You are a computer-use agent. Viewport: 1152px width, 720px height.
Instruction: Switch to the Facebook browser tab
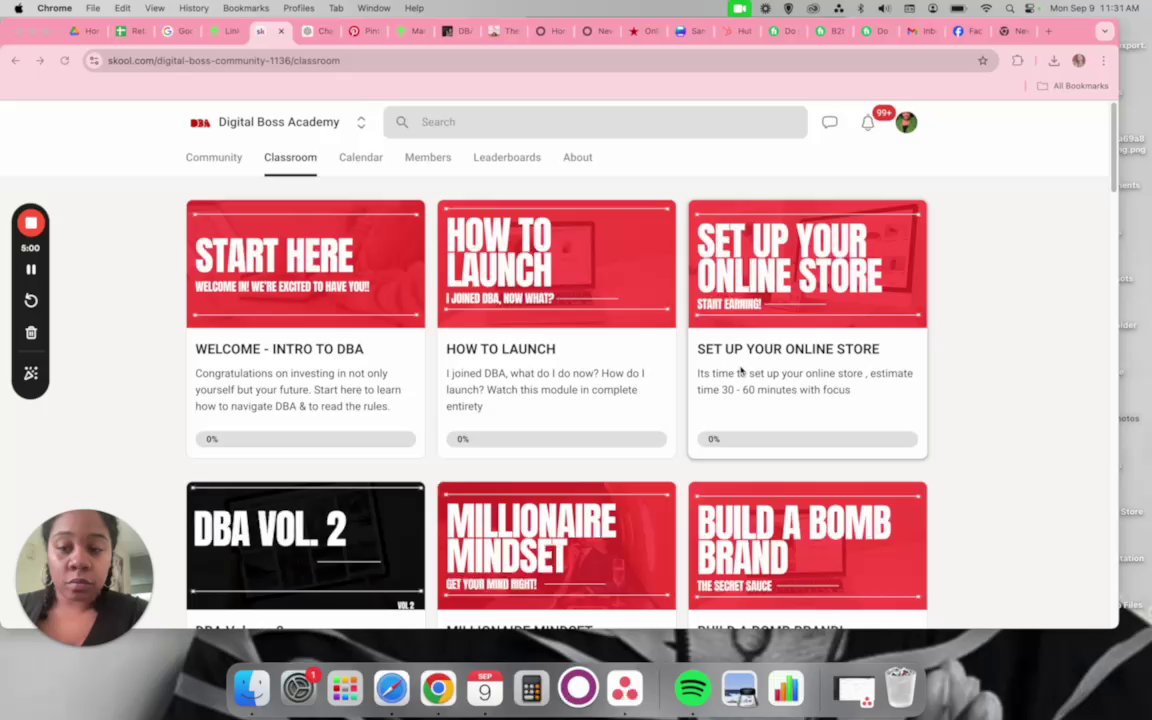point(968,32)
